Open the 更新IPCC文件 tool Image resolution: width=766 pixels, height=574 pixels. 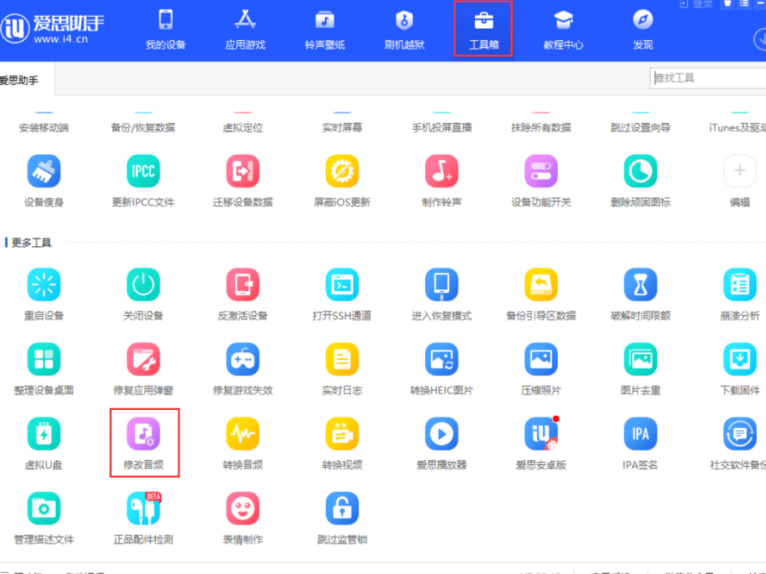(143, 171)
